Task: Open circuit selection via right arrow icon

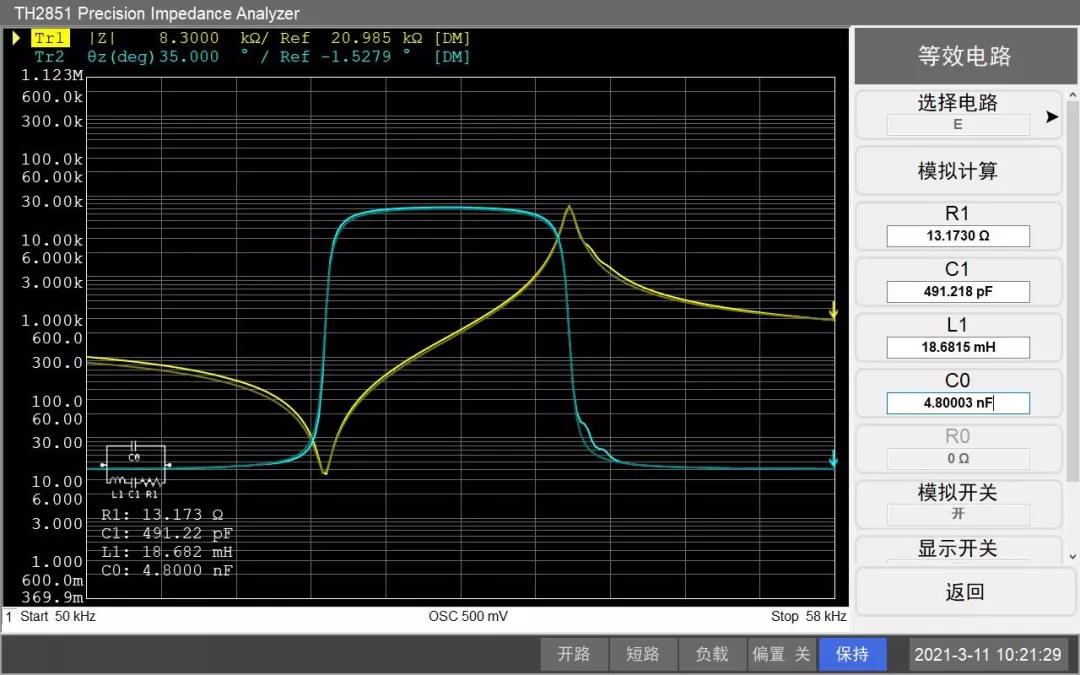Action: pyautogui.click(x=1051, y=116)
